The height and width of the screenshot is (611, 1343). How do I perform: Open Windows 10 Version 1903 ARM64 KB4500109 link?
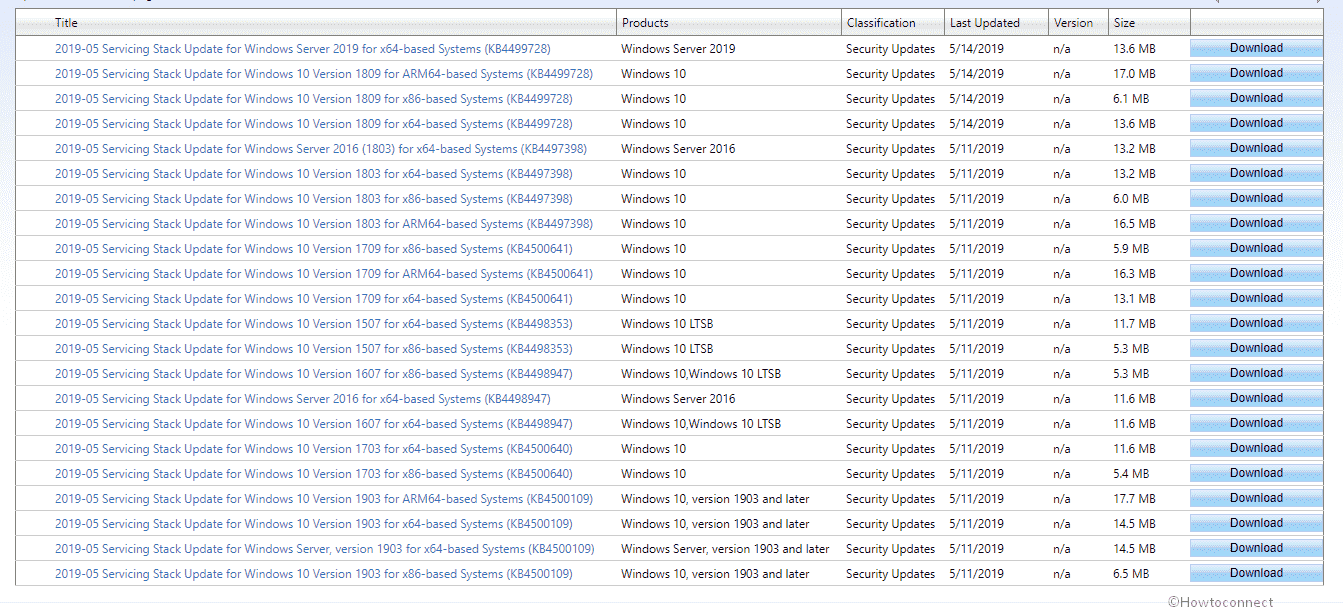pos(324,499)
